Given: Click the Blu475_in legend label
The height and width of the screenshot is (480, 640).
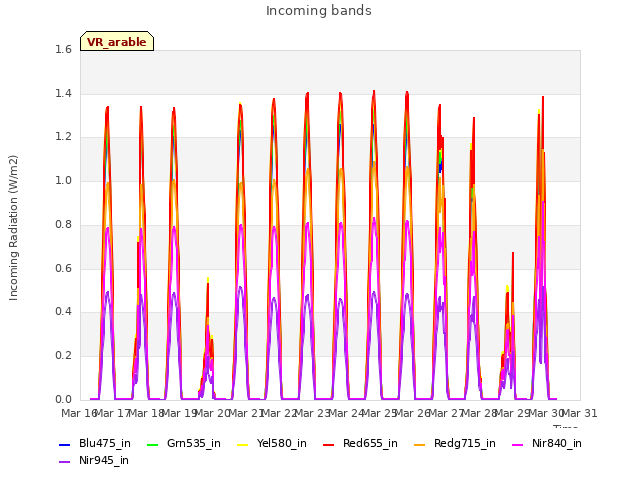Looking at the screenshot, I should [104, 443].
